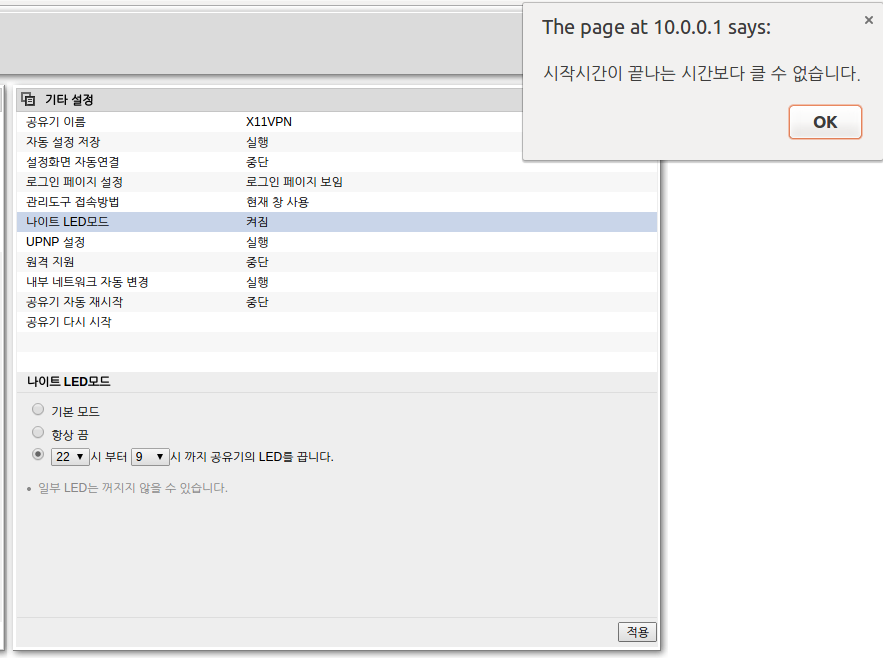Select the 로그인 페이지 설정 row
The image size is (883, 660).
337,182
